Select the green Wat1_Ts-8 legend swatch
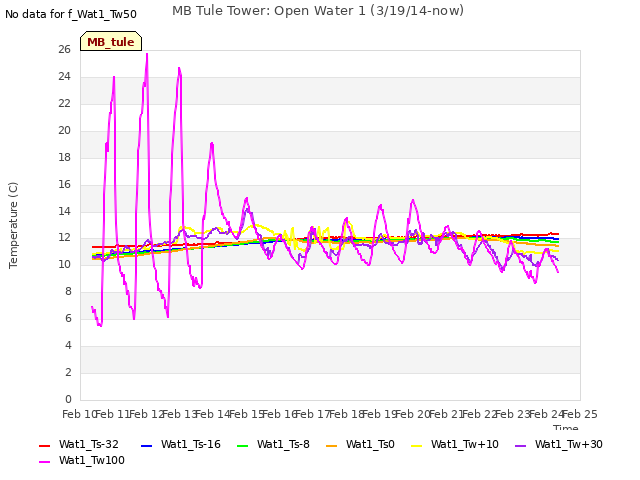 click(x=242, y=446)
